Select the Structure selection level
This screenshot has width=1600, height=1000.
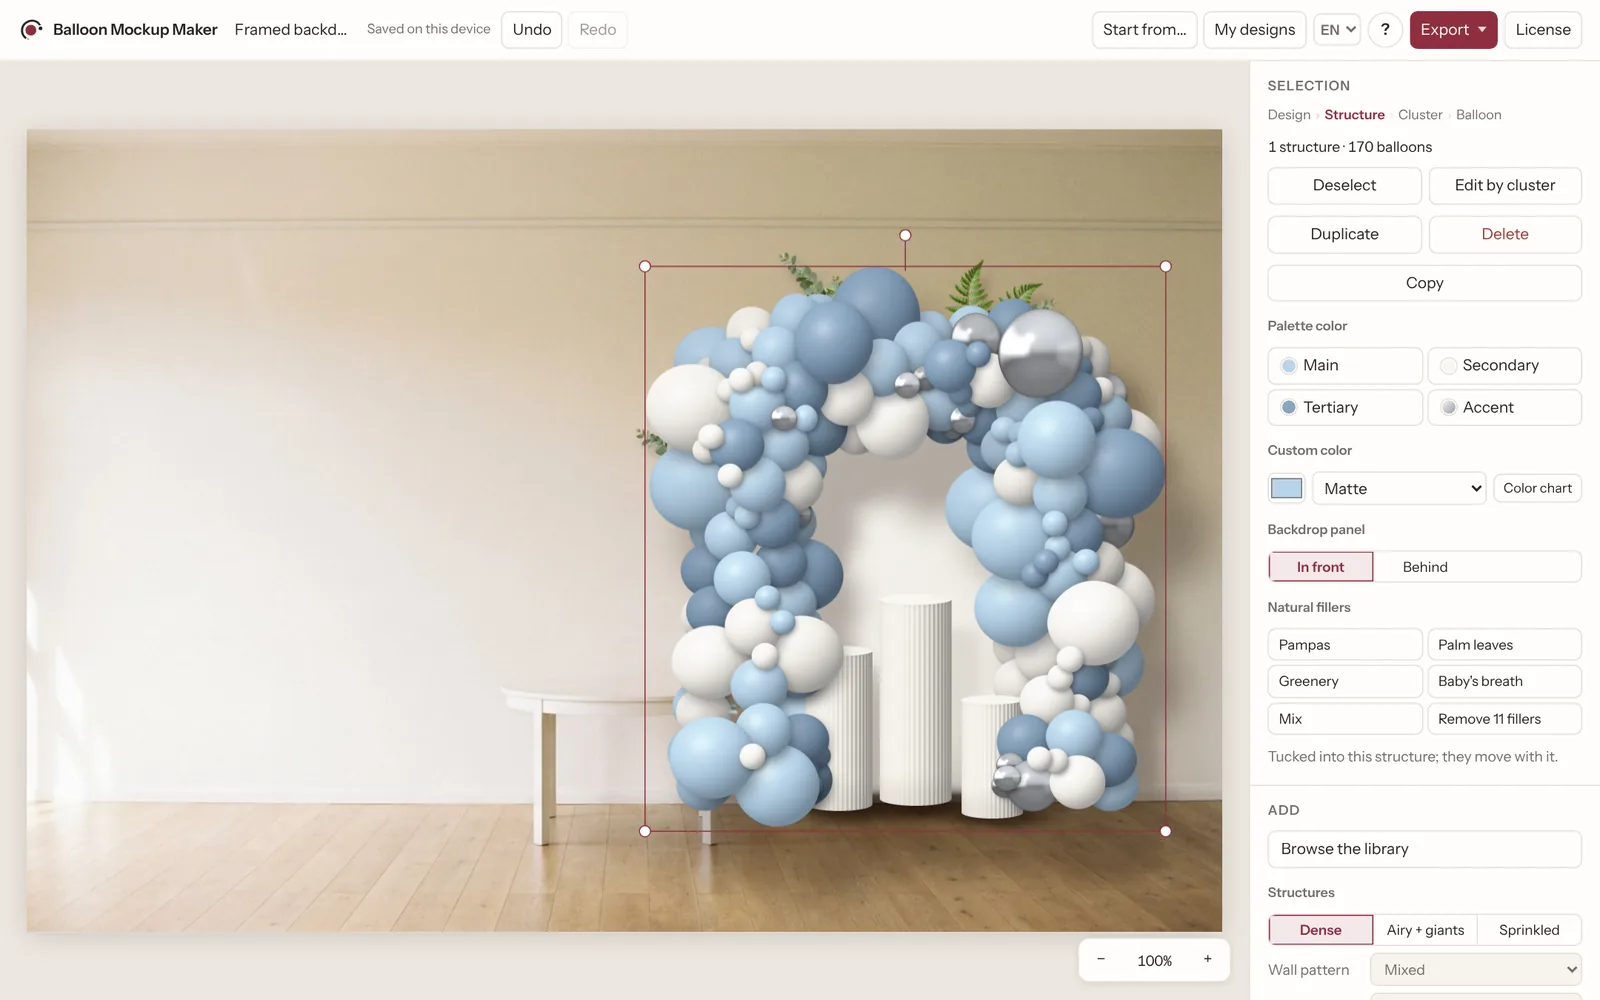(x=1355, y=115)
